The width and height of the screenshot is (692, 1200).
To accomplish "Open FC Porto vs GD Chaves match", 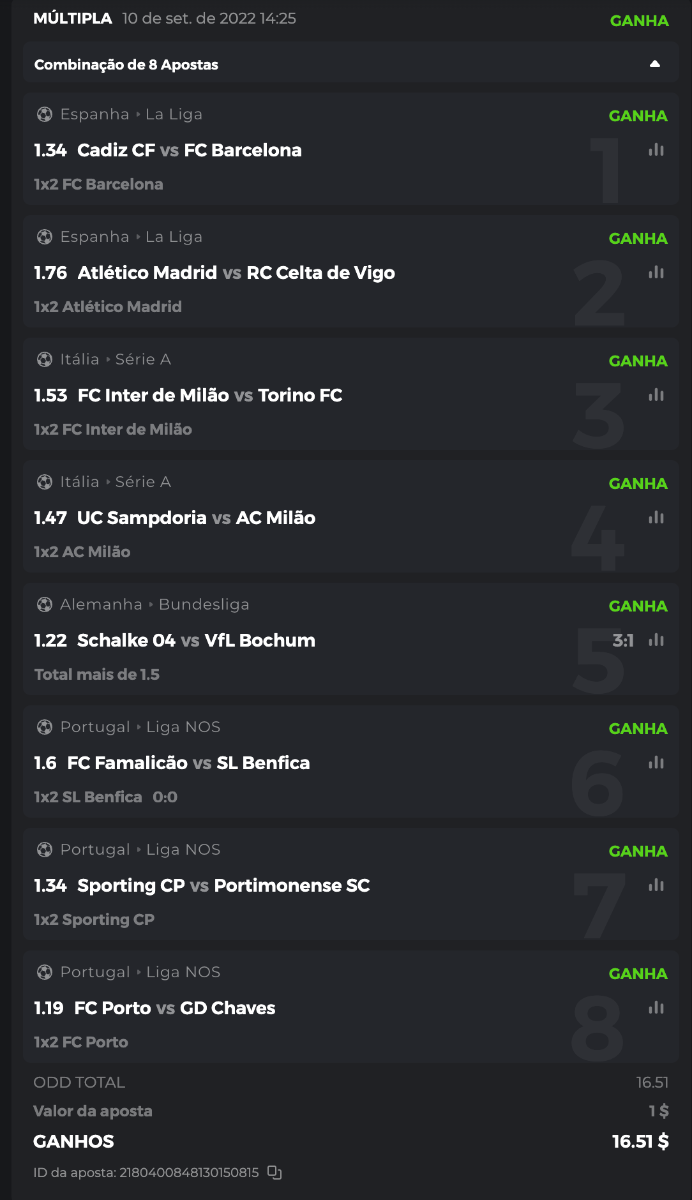I will 175,1007.
